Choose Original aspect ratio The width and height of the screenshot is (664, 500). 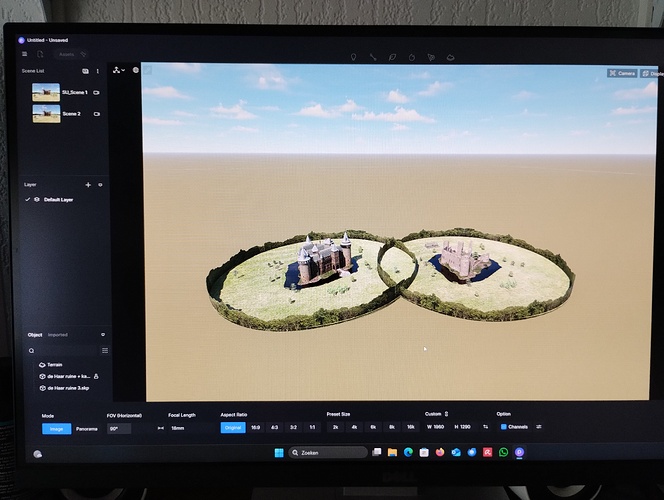[x=233, y=428]
